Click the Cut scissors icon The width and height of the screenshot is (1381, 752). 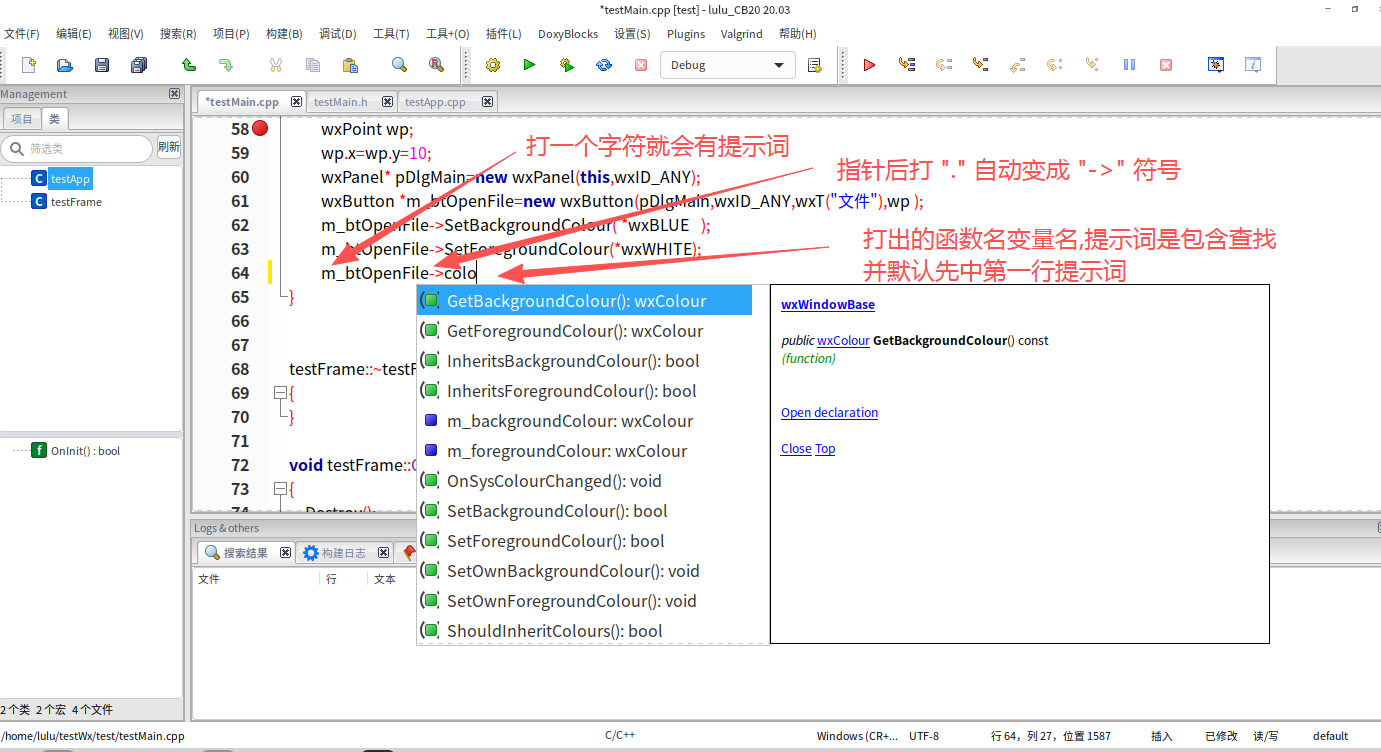(276, 65)
